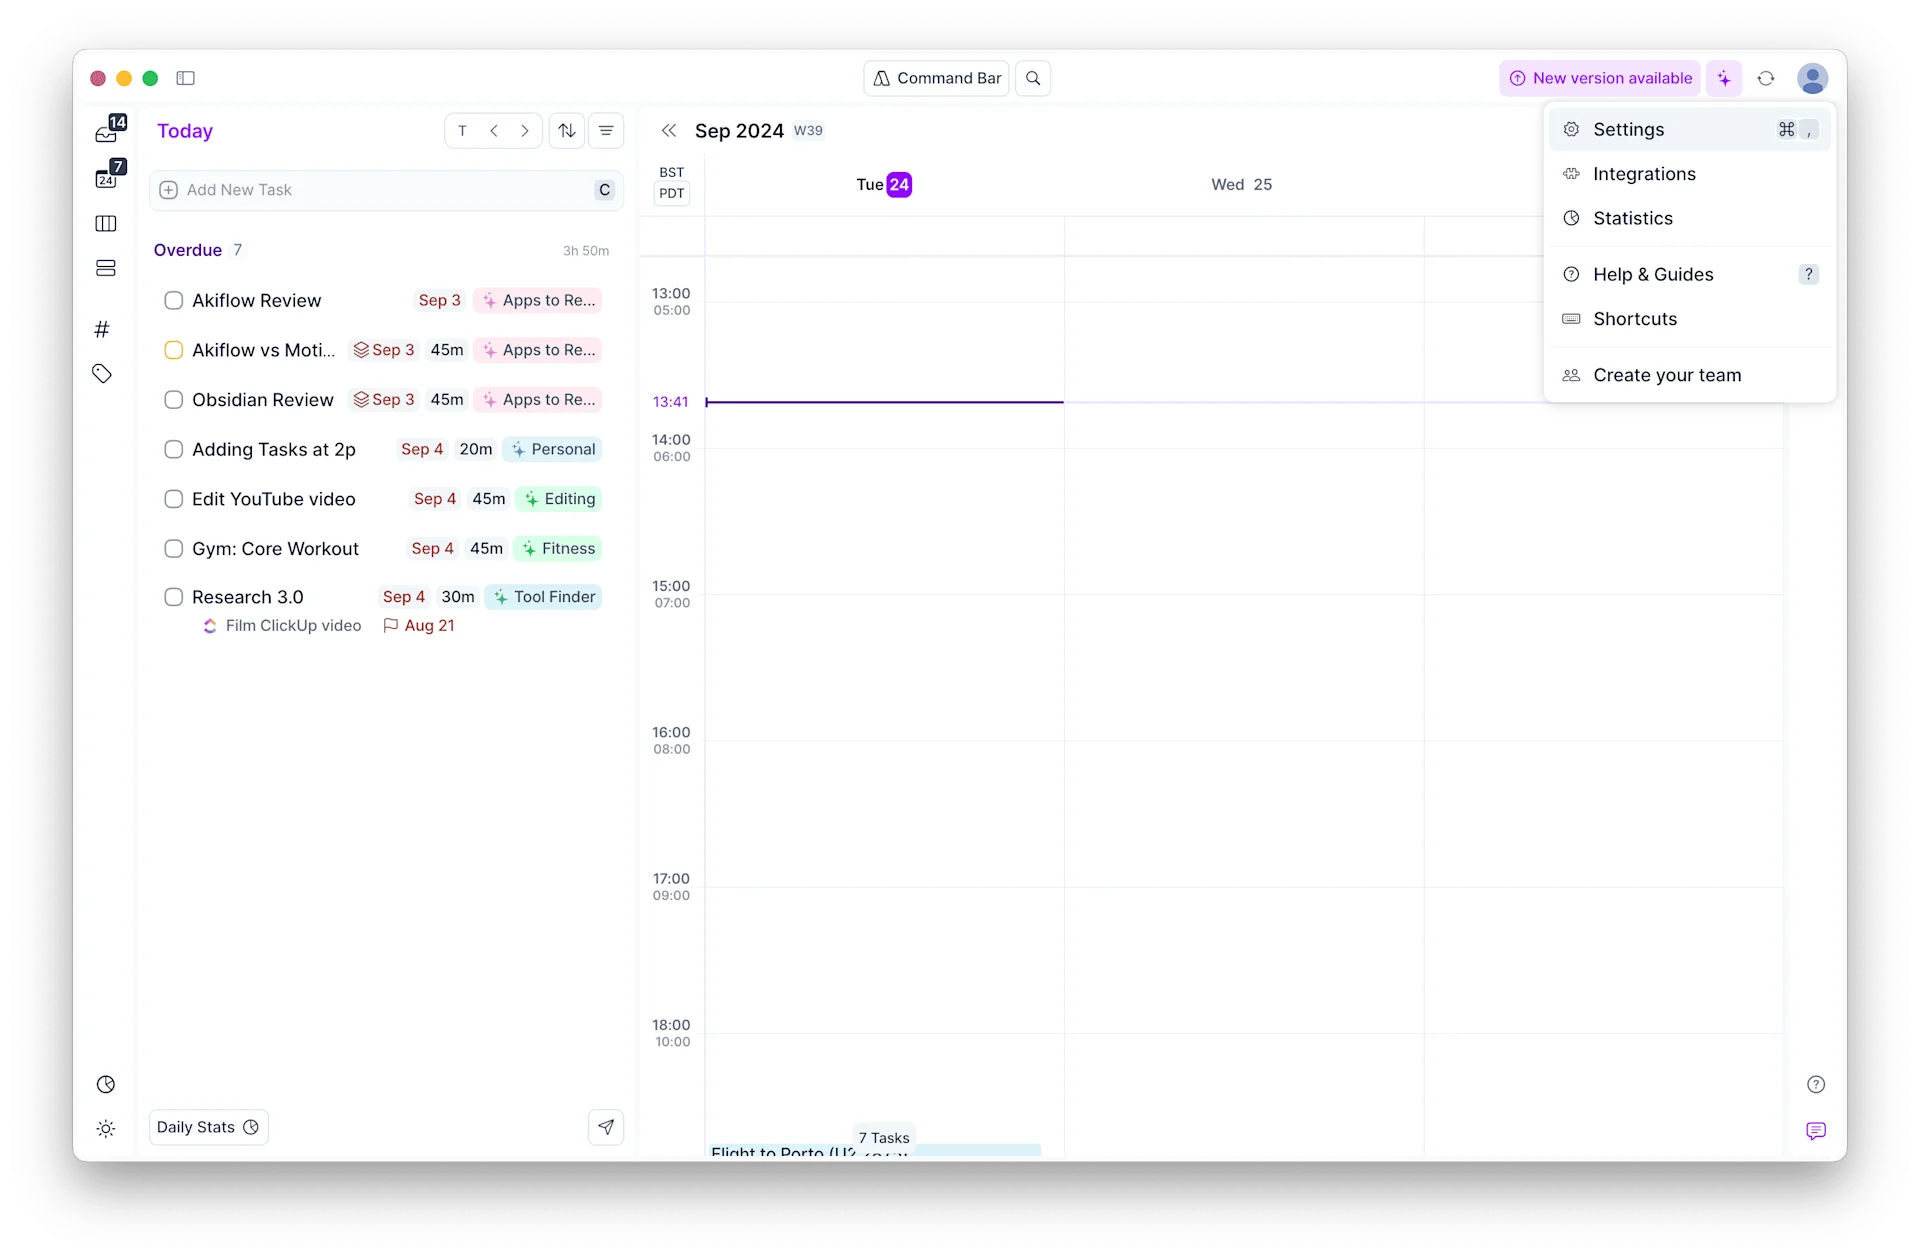Screen dimensions: 1920x1258
Task: Expand the 7 Tasks group at calendar bottom
Action: (884, 1137)
